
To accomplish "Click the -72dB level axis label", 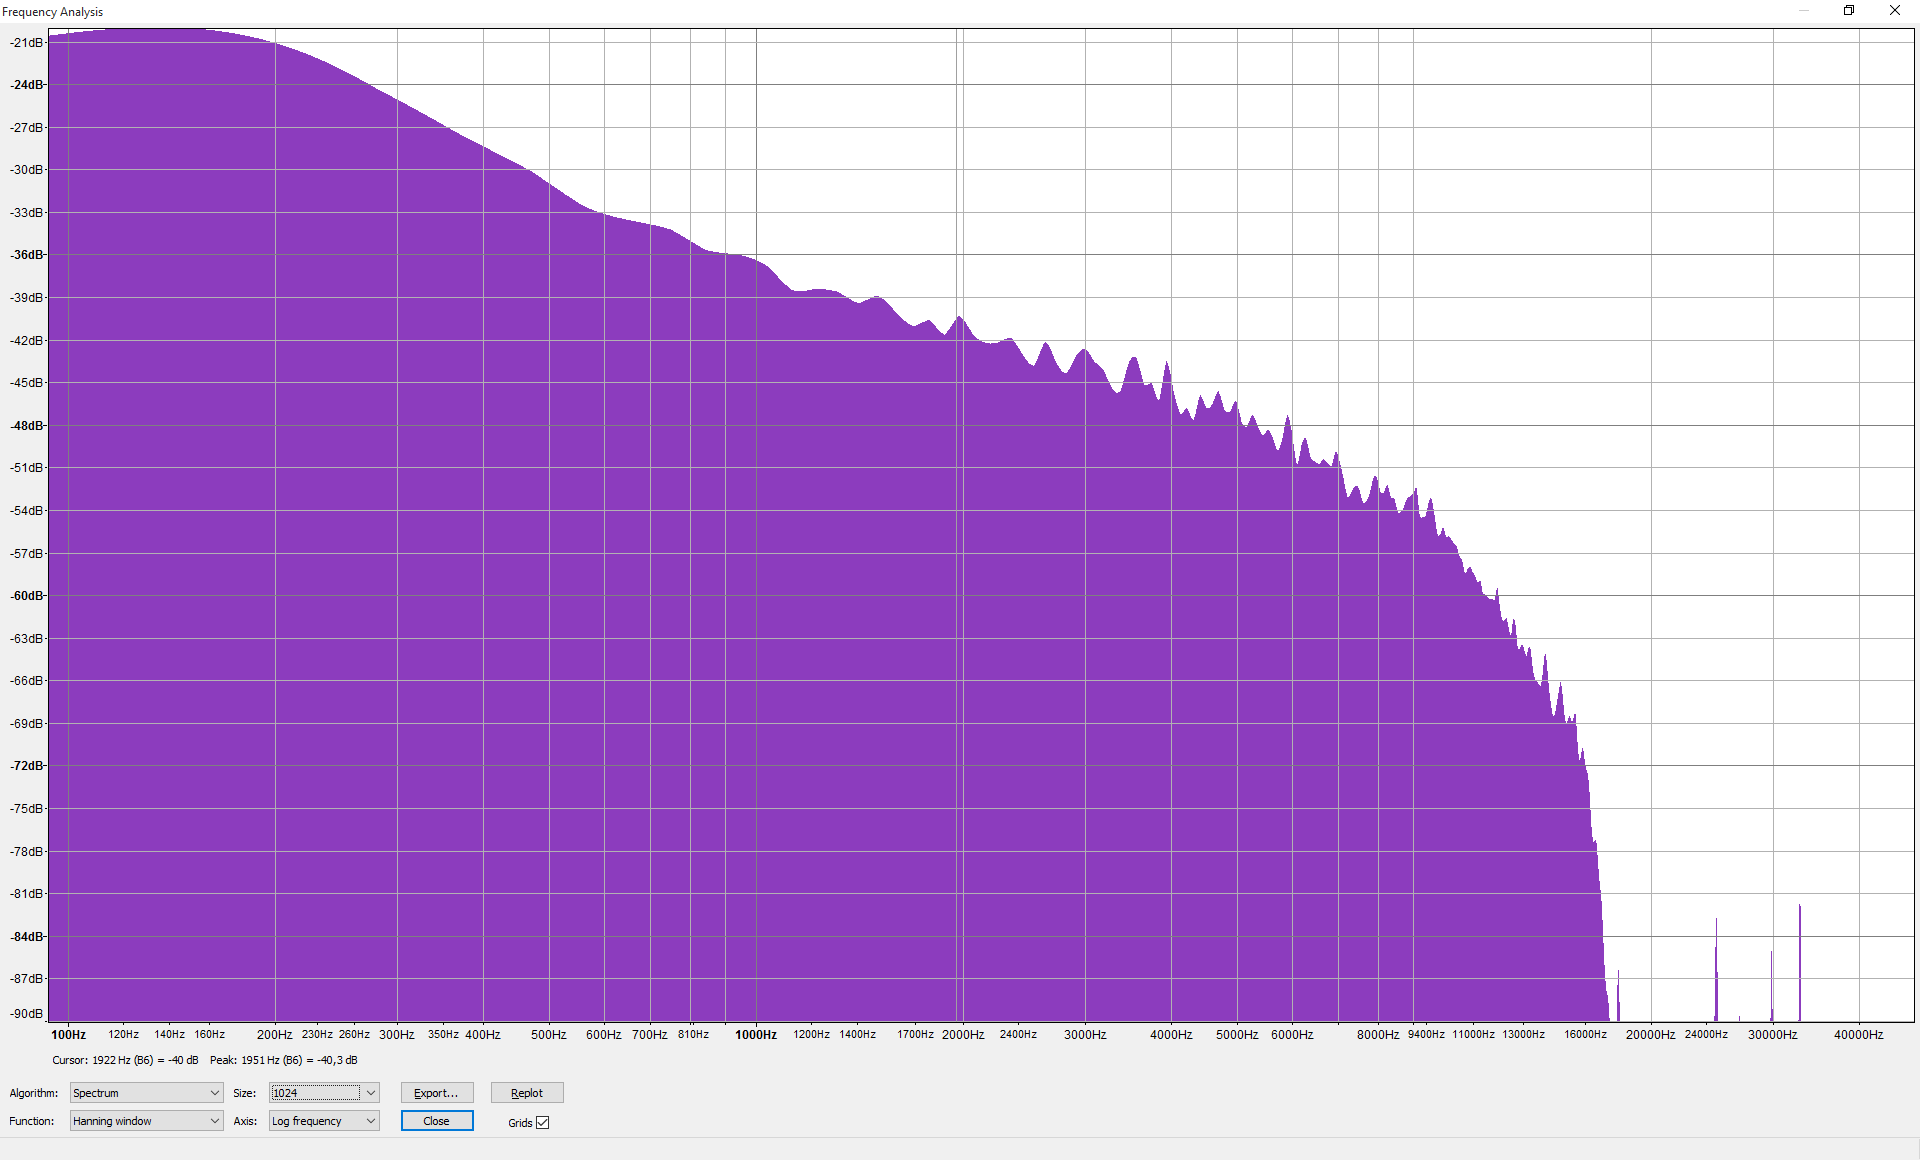I will click(27, 766).
